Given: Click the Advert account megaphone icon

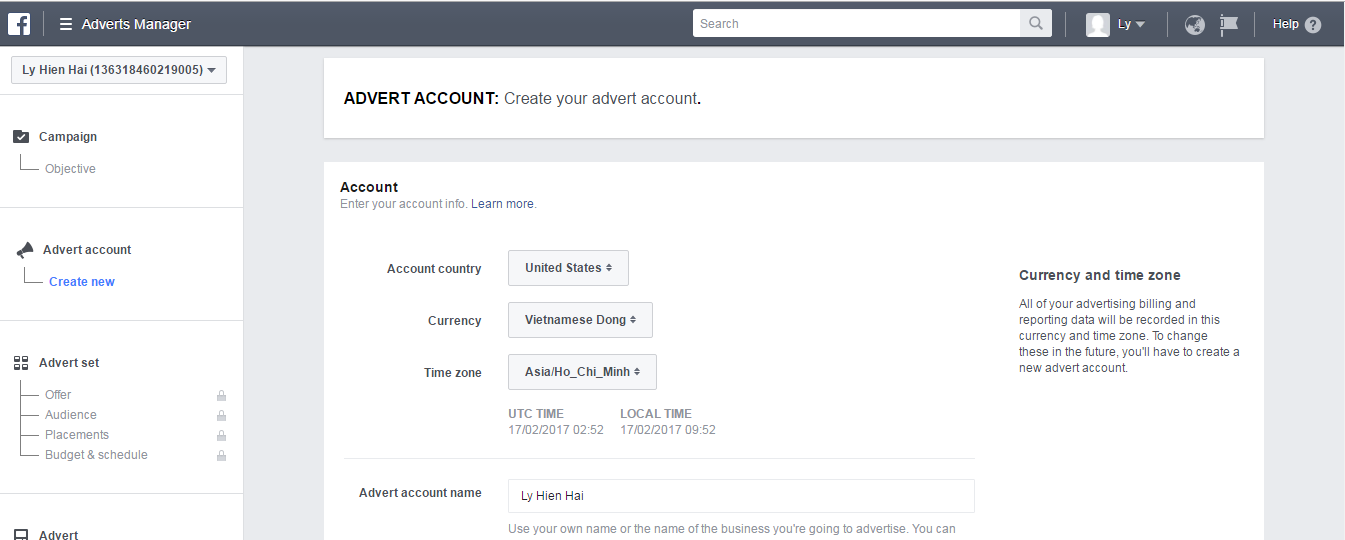Looking at the screenshot, I should 25,250.
